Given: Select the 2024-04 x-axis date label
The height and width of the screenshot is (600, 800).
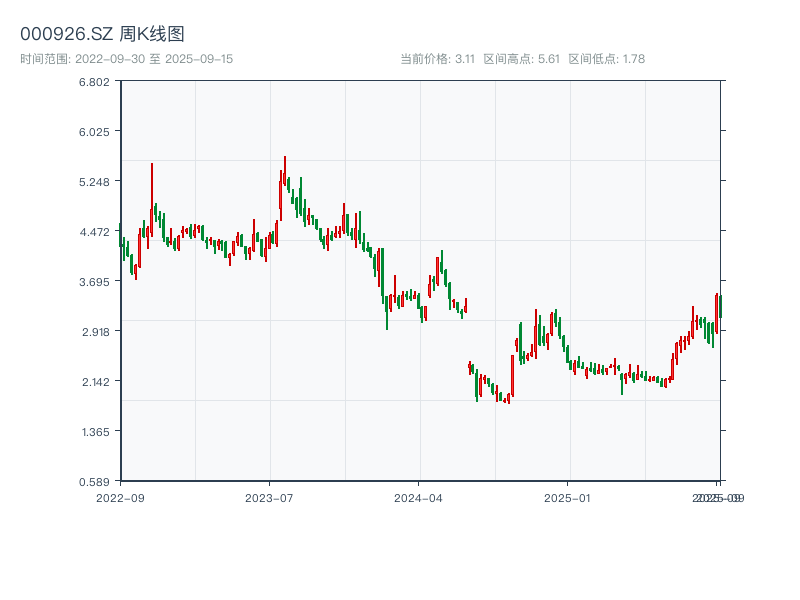Looking at the screenshot, I should point(419,497).
